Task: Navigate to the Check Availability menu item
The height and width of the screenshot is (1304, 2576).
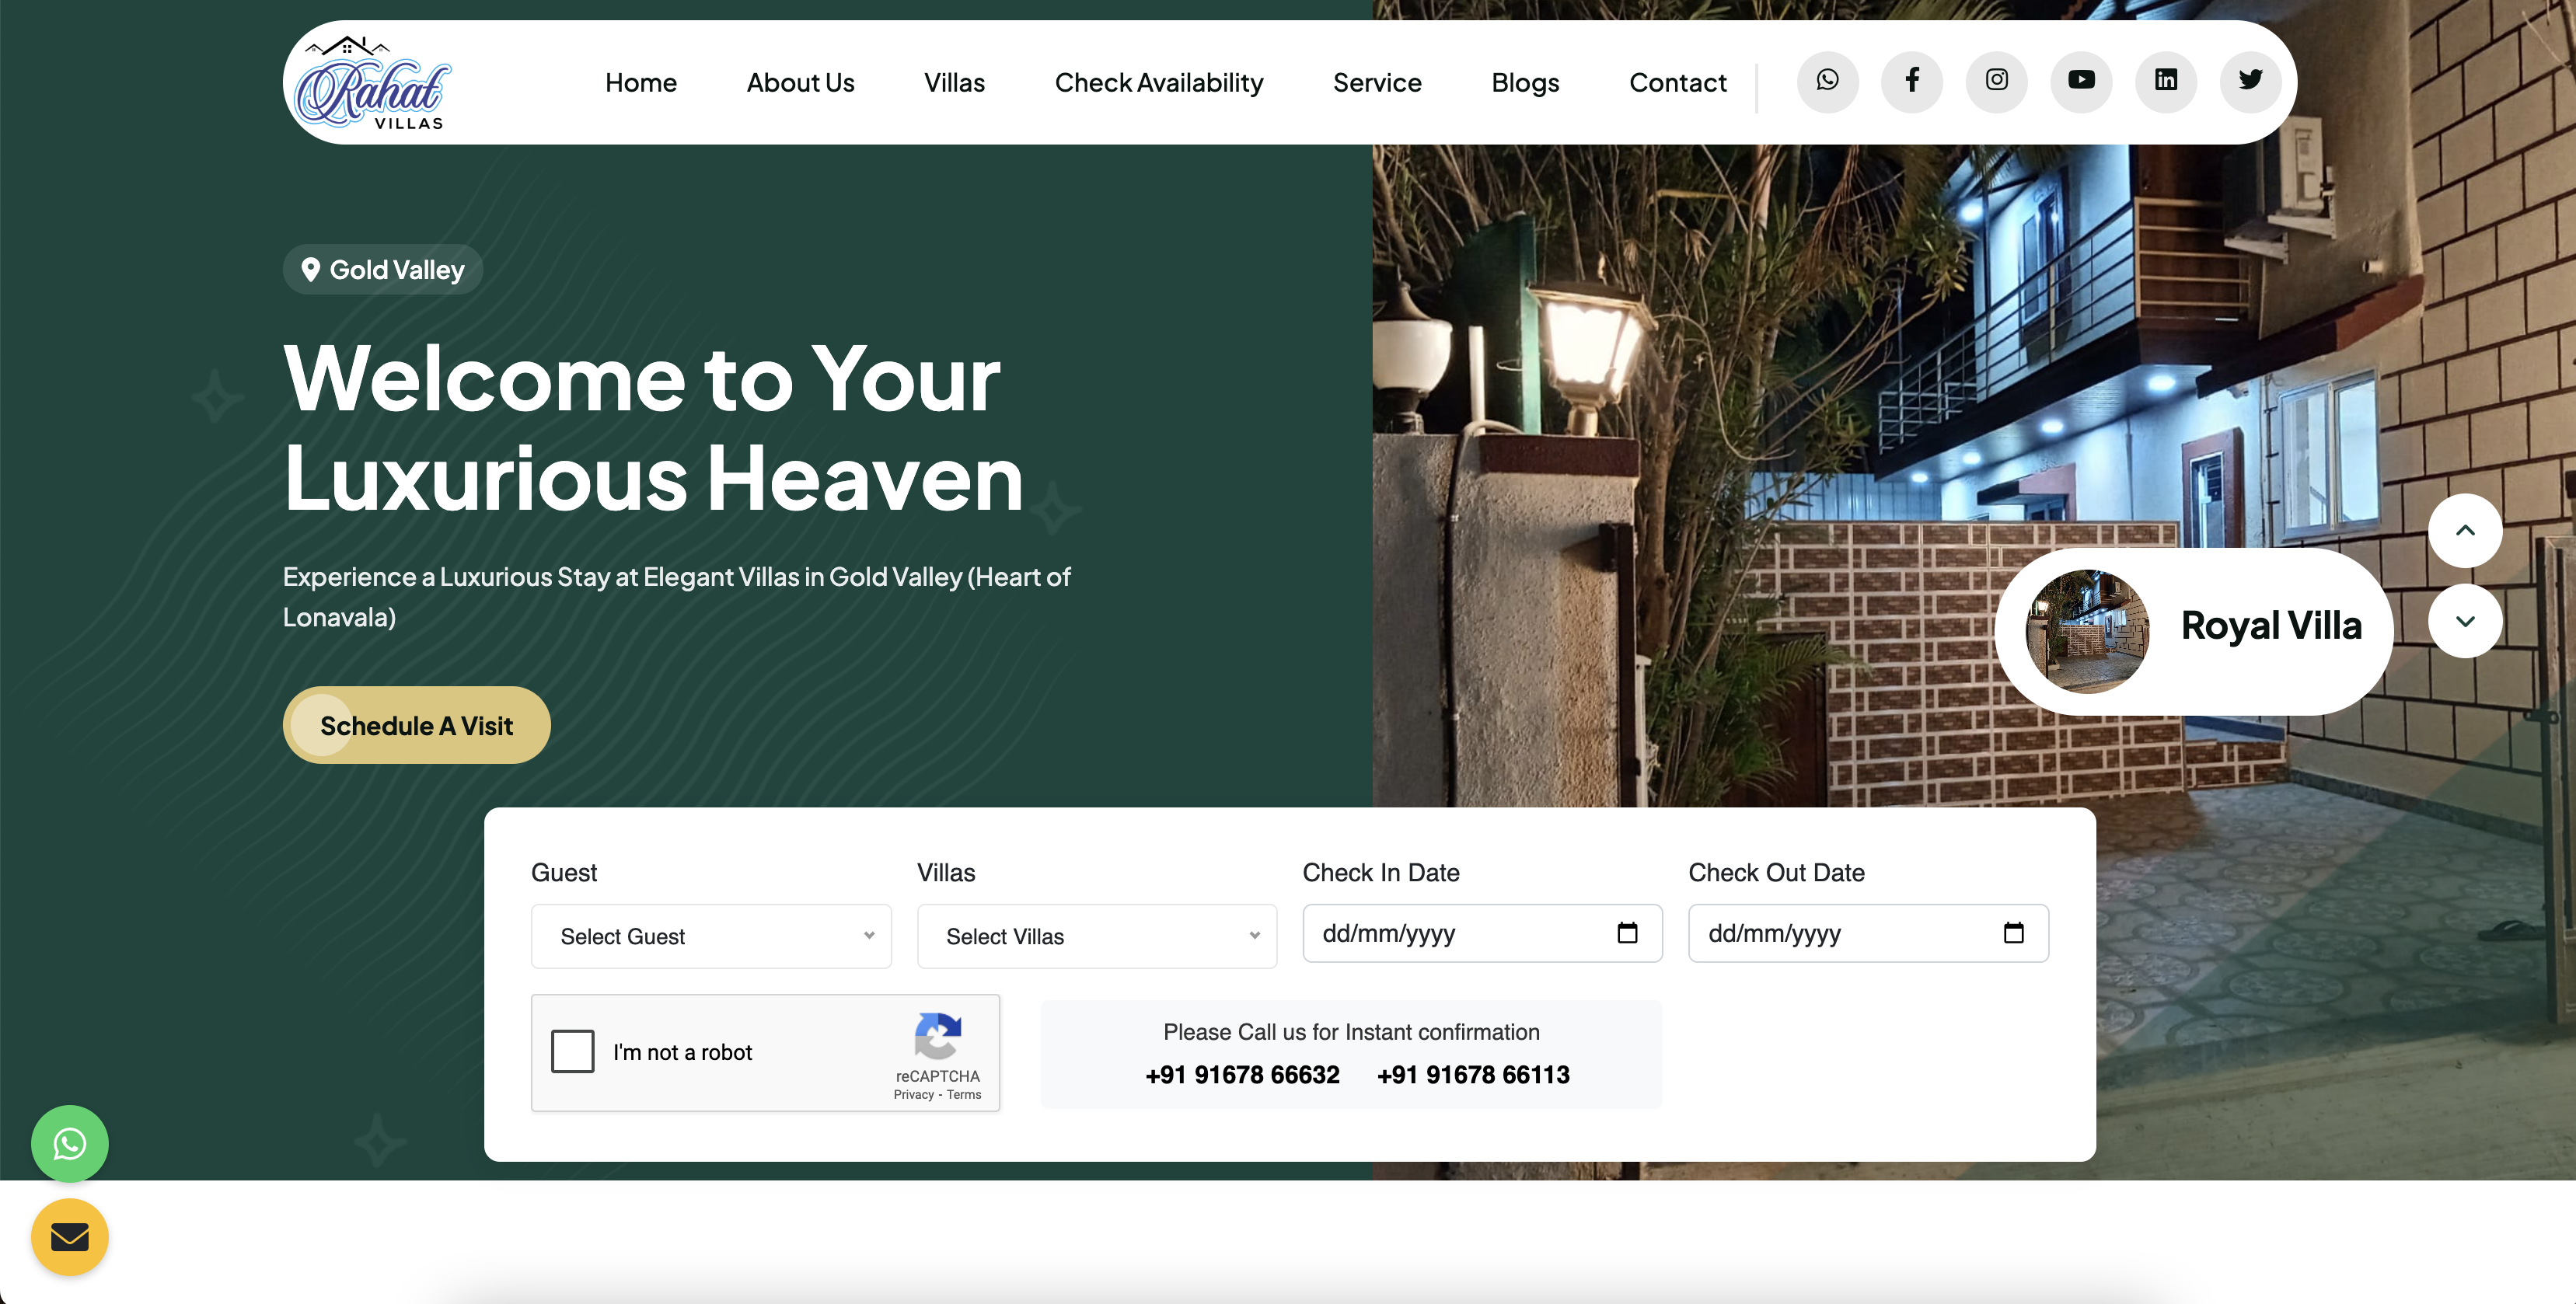Action: [1159, 82]
